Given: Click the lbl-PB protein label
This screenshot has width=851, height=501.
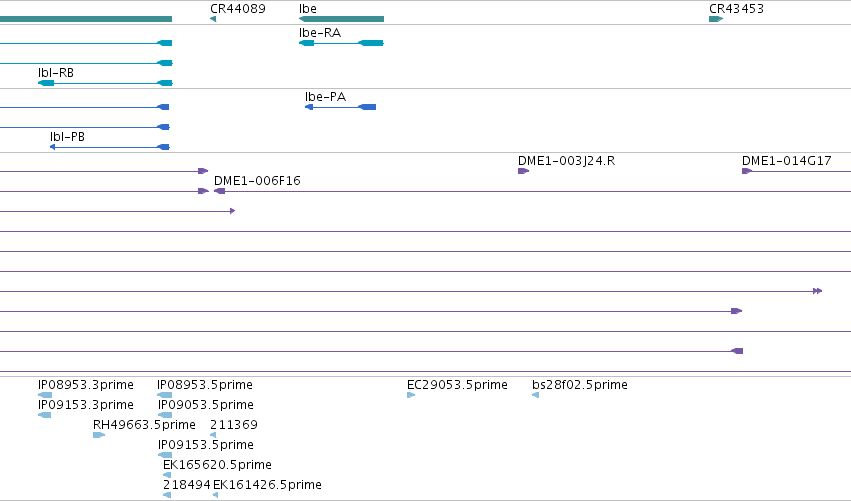Looking at the screenshot, I should 67,137.
